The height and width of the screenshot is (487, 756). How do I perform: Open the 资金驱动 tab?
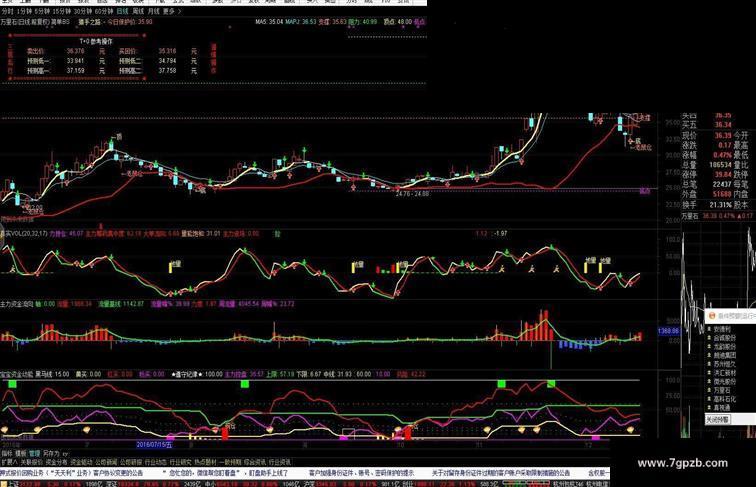click(x=81, y=462)
